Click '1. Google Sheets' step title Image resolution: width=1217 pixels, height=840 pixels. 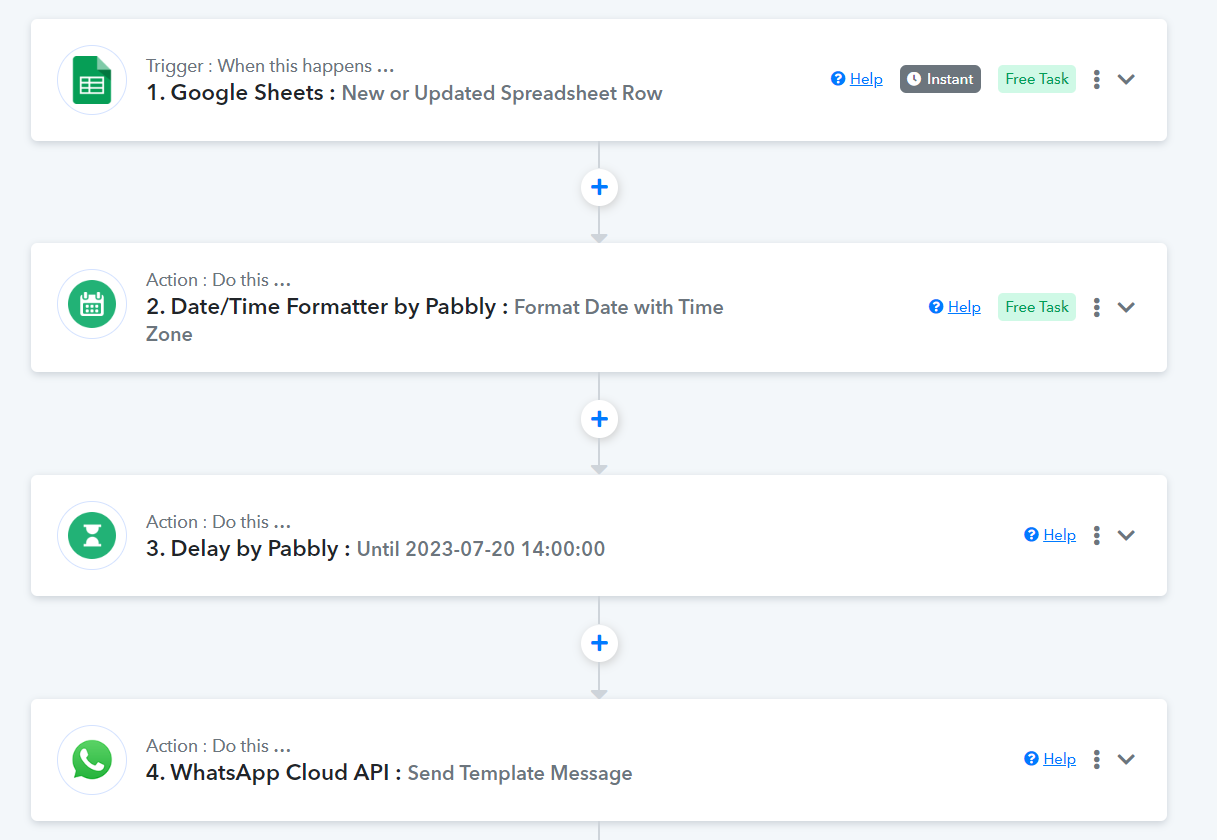pos(240,93)
